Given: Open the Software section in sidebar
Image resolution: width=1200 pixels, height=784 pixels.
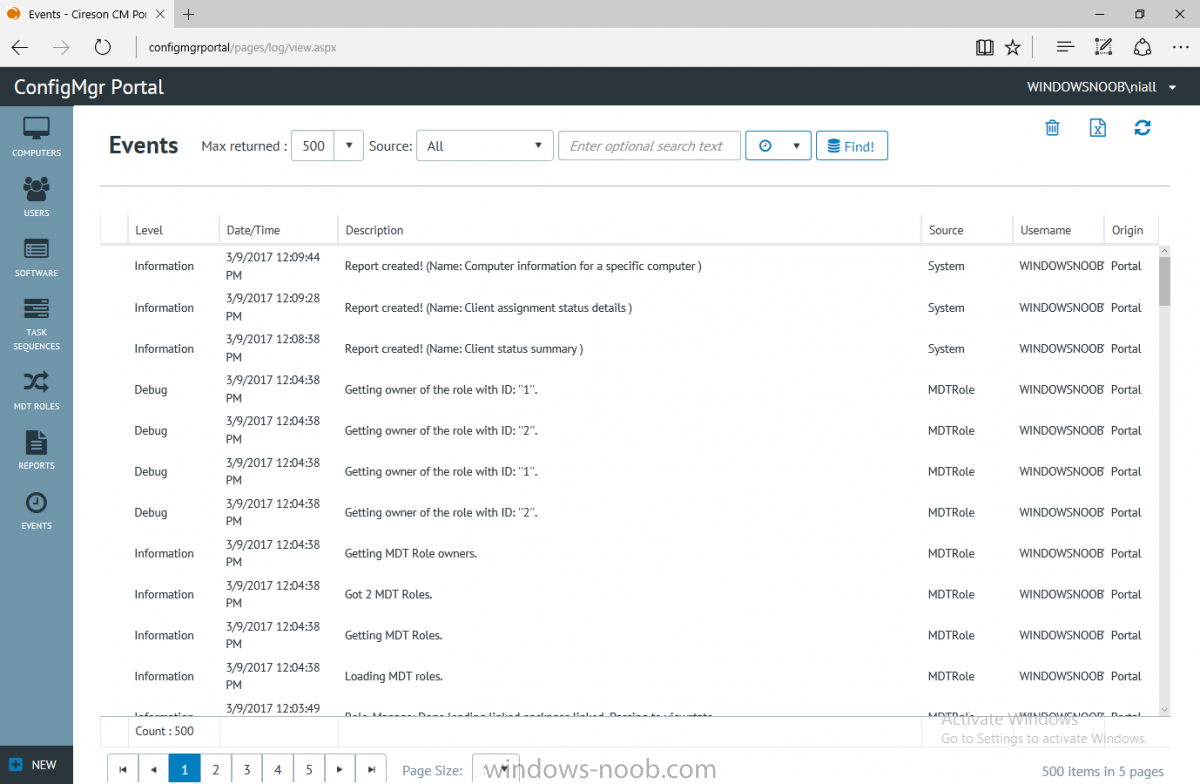Looking at the screenshot, I should 36,257.
